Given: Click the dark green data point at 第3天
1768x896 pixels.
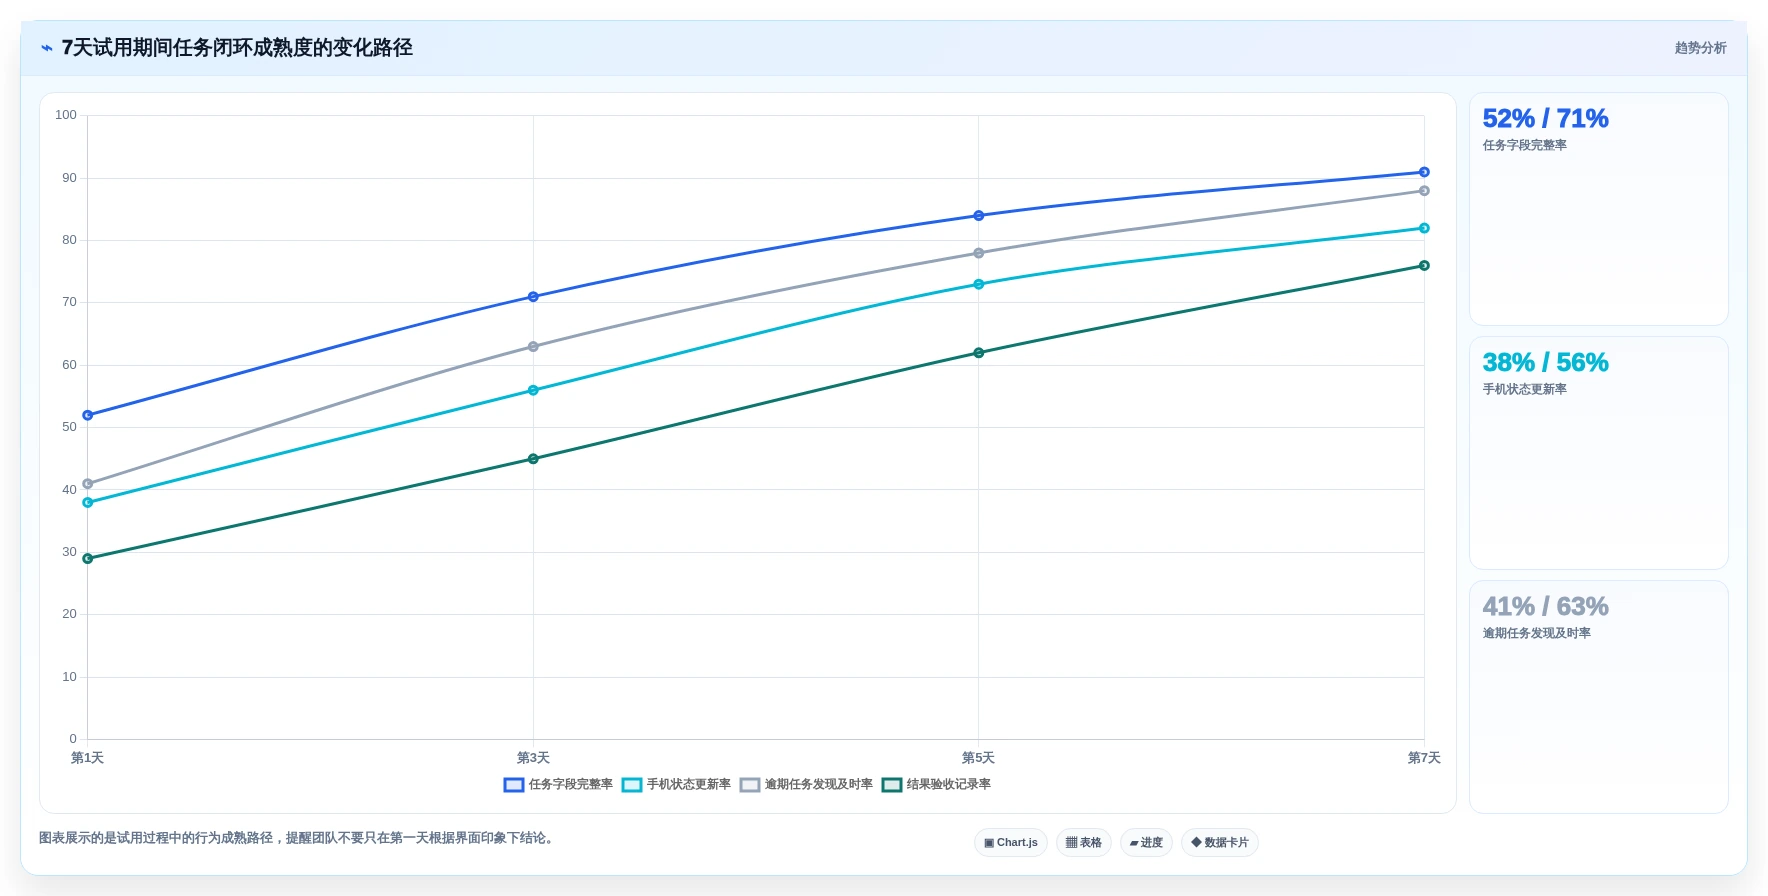Looking at the screenshot, I should (x=533, y=459).
